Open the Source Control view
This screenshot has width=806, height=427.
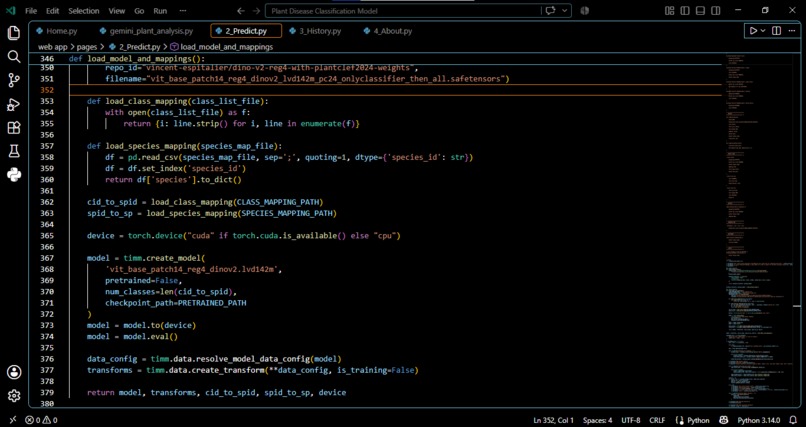[14, 80]
